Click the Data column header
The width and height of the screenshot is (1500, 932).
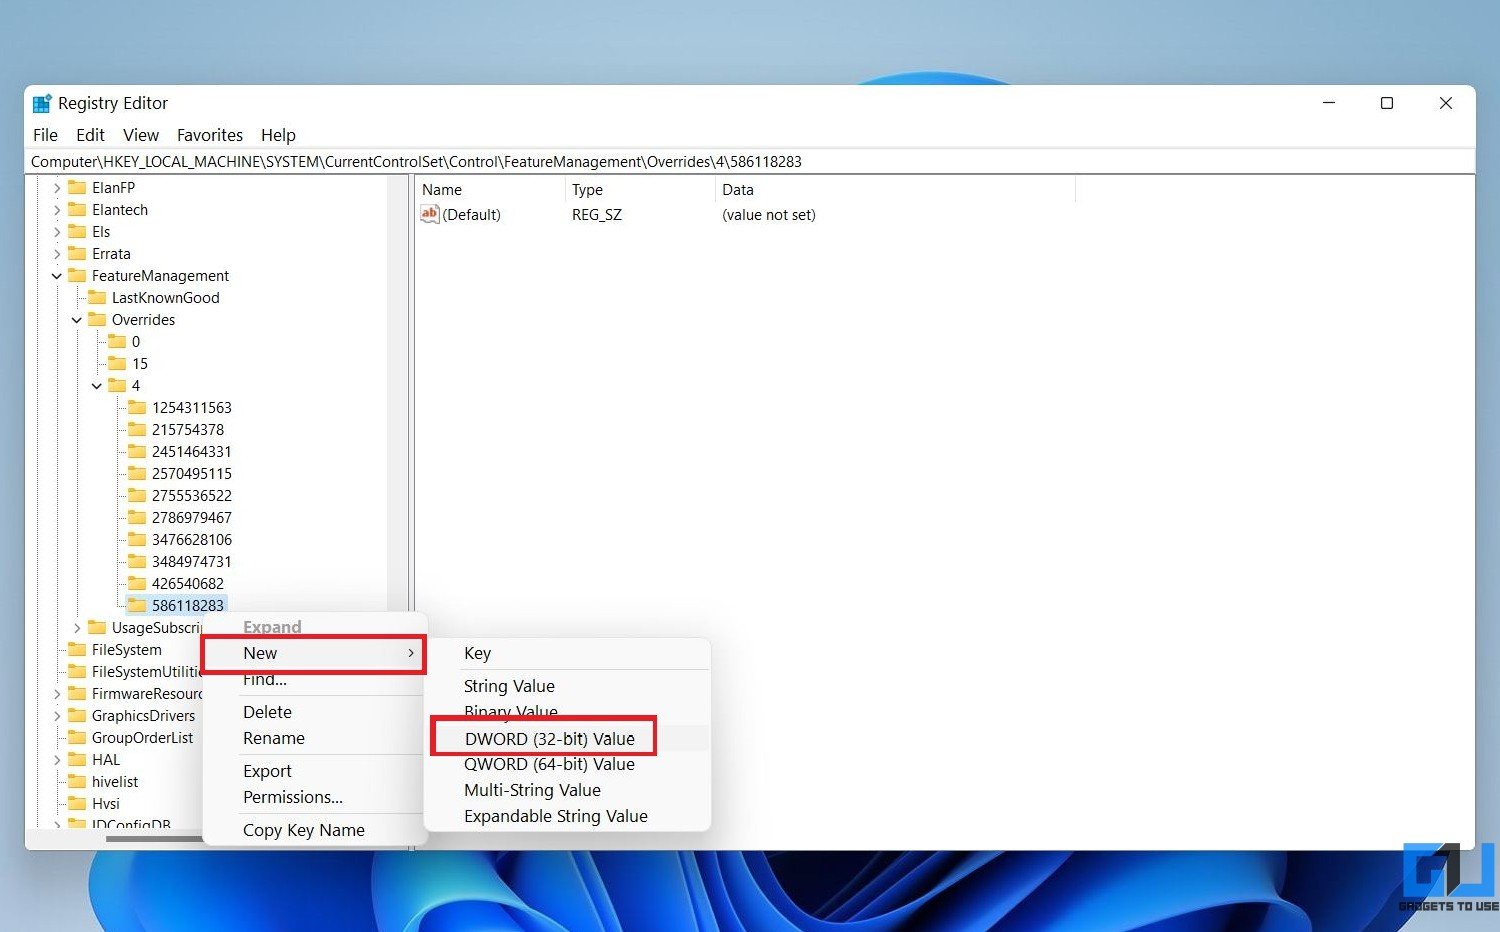738,190
